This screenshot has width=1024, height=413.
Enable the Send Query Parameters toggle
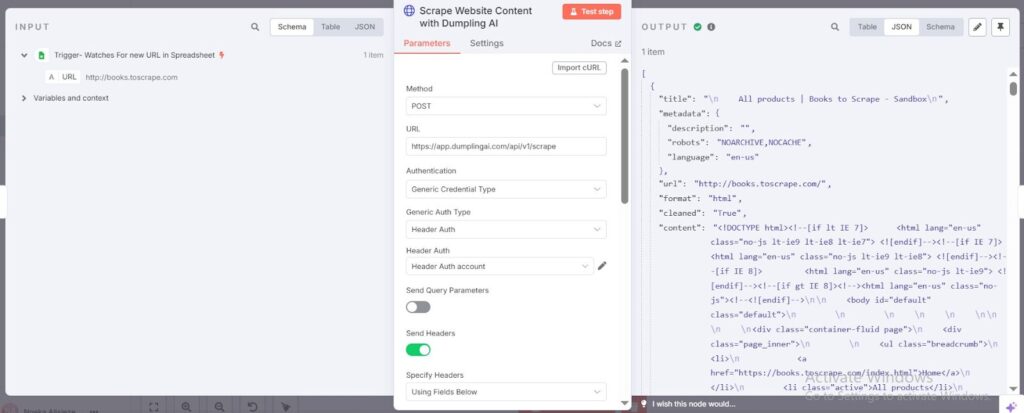(418, 307)
